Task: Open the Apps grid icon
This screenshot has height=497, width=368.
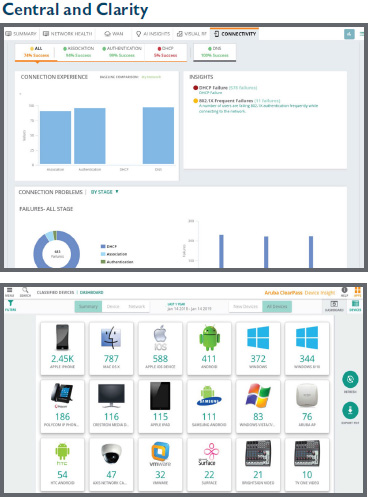Action: click(x=357, y=290)
